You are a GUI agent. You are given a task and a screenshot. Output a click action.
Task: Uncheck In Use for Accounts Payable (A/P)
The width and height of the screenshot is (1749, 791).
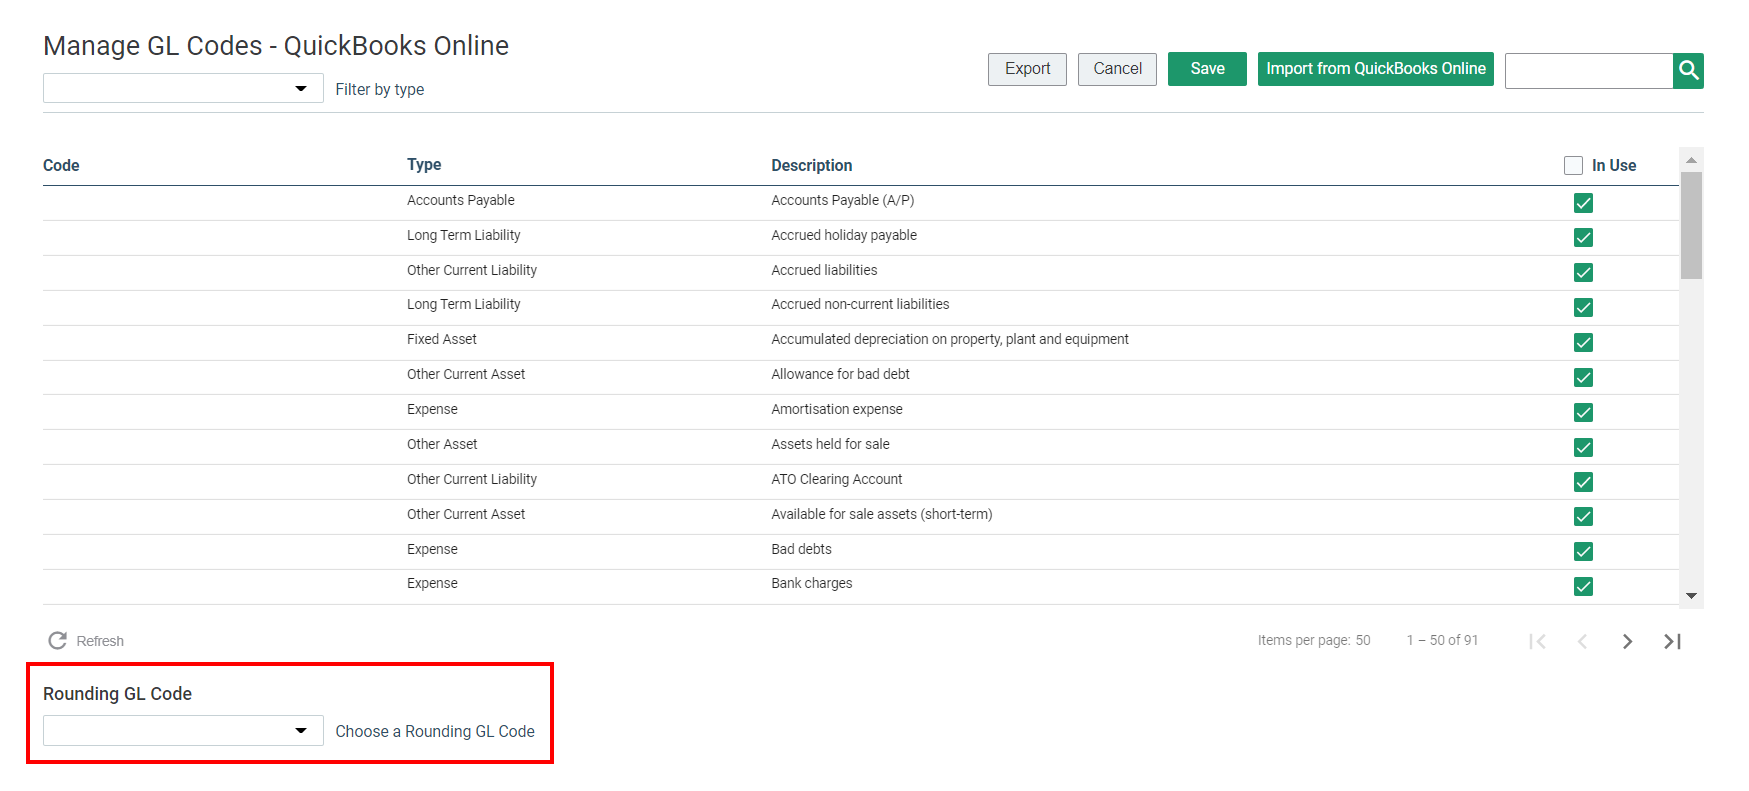click(1583, 203)
